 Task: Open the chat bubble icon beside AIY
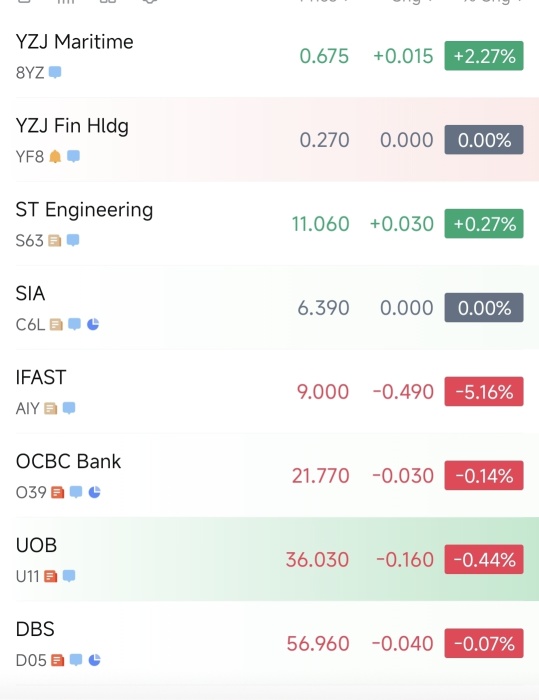tap(69, 408)
